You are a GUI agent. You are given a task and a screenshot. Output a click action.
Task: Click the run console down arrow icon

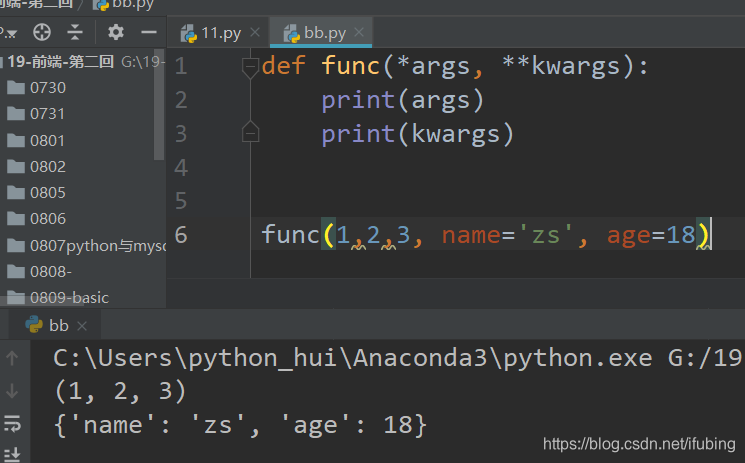click(x=12, y=391)
